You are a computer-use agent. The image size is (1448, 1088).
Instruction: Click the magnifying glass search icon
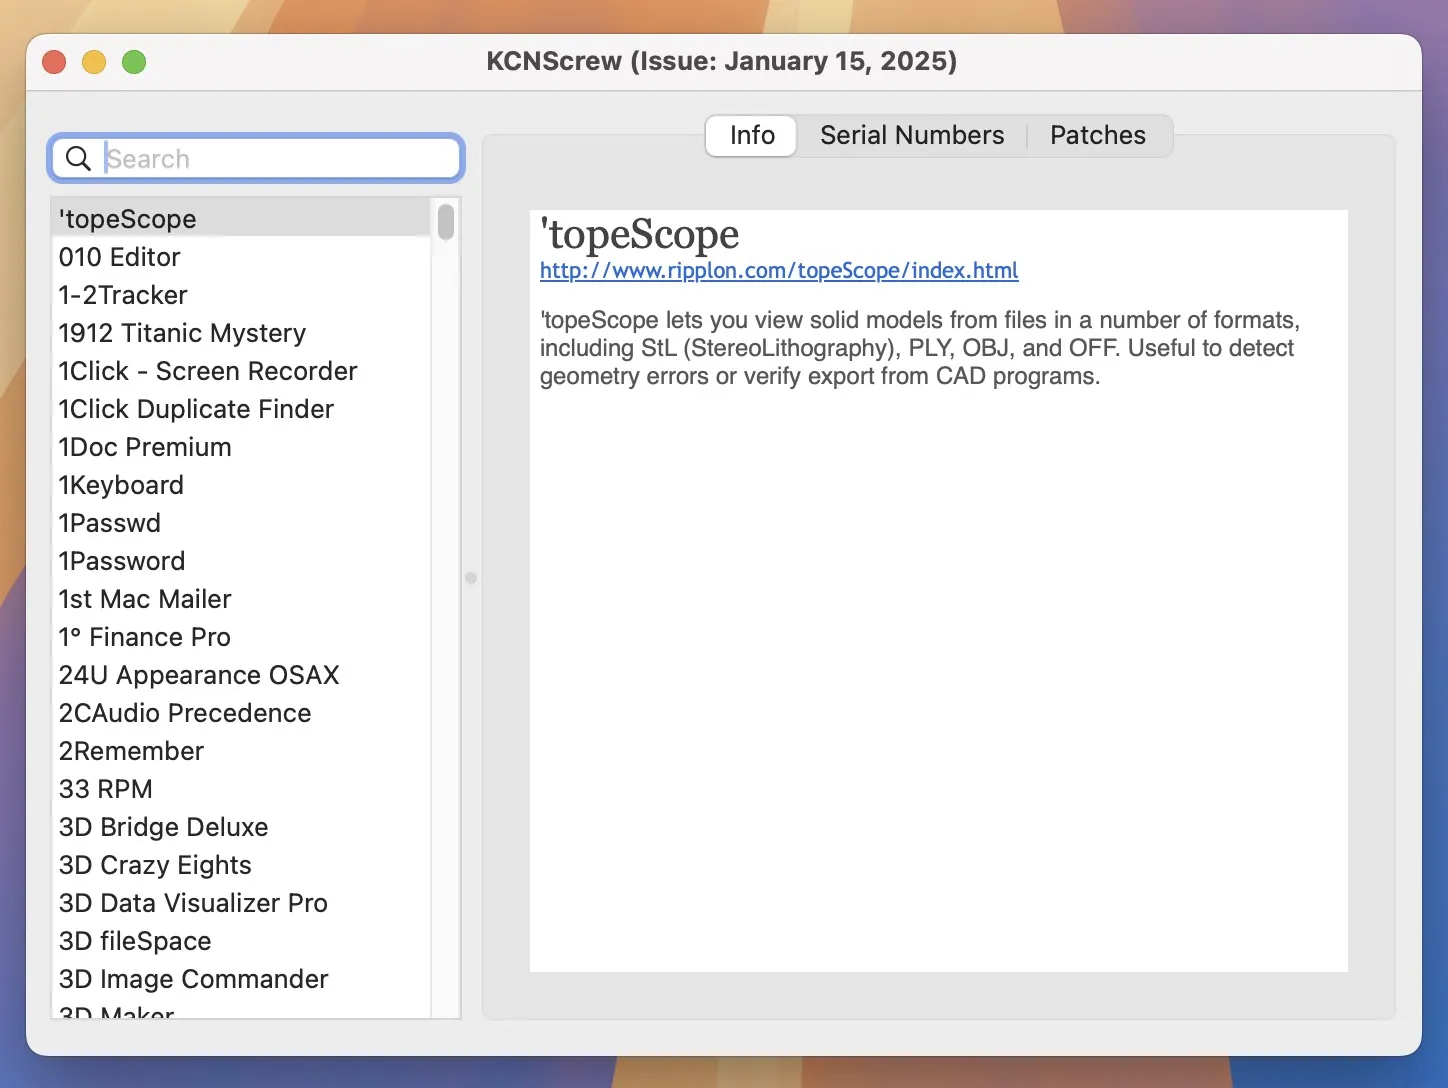click(x=78, y=158)
